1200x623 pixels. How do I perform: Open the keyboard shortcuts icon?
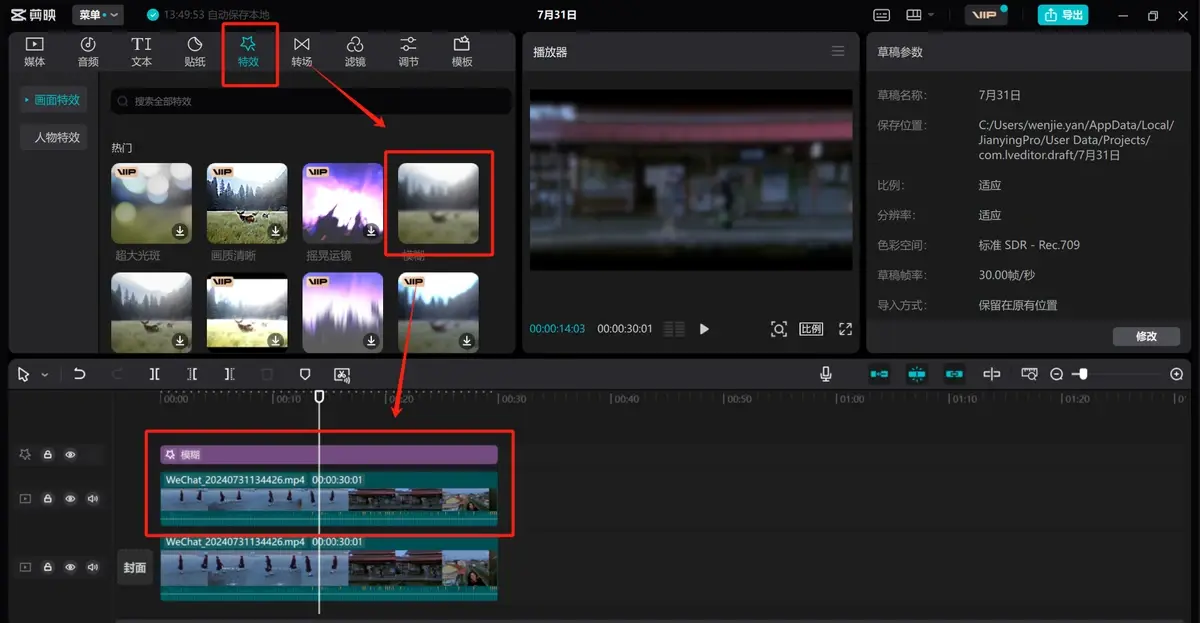click(881, 15)
